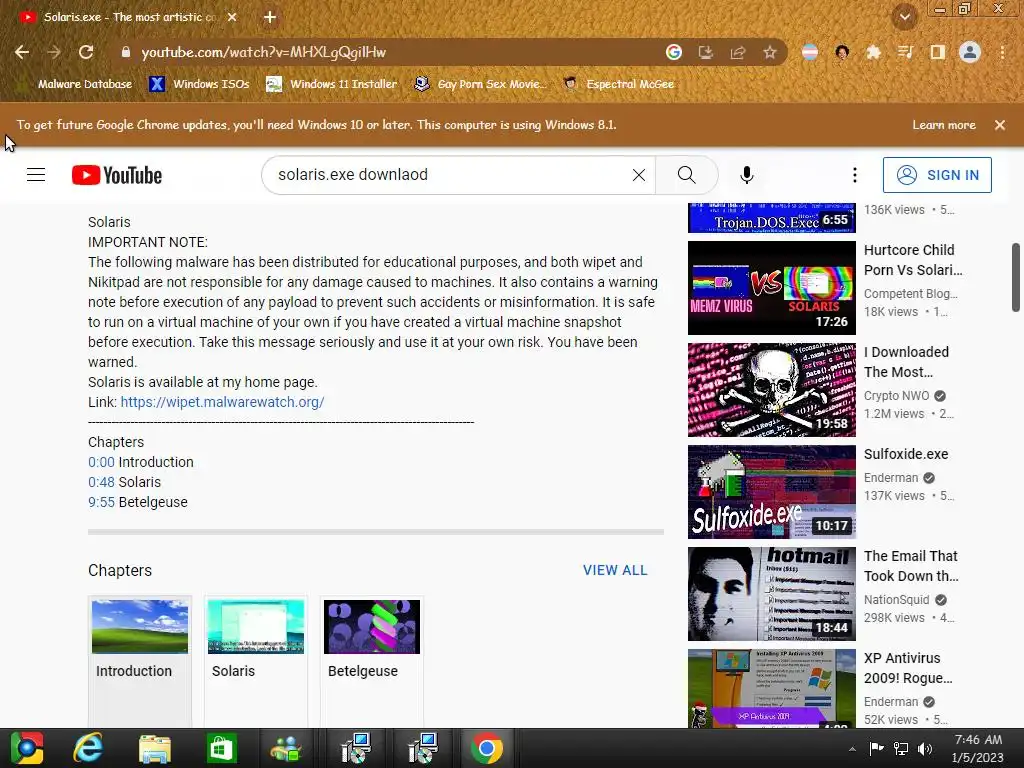
Task: Open volume control in system tray
Action: (x=925, y=749)
